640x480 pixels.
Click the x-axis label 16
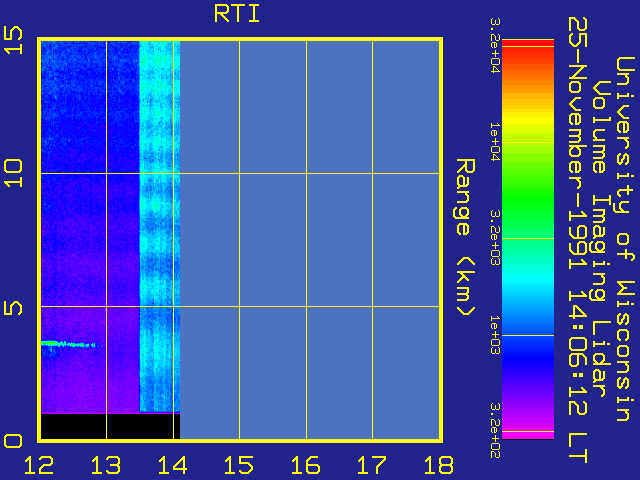[x=305, y=465]
